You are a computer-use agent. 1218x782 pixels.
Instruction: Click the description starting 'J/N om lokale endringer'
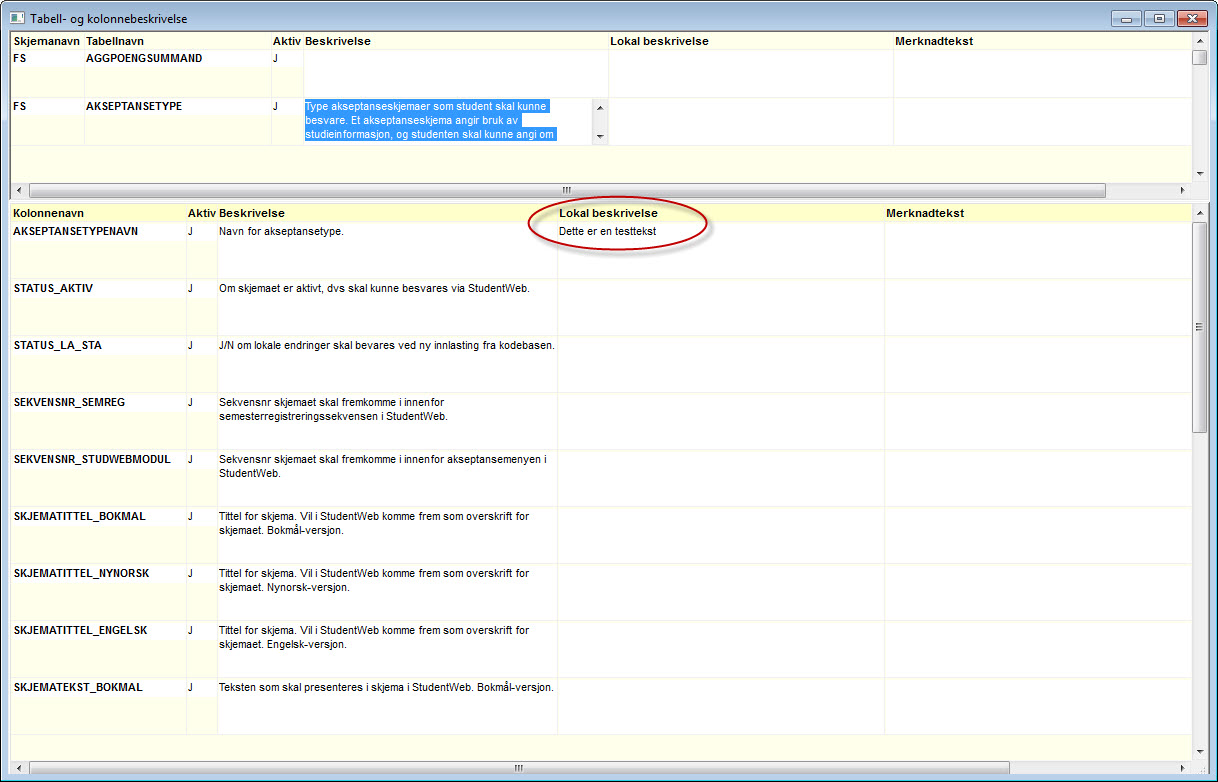(x=386, y=345)
